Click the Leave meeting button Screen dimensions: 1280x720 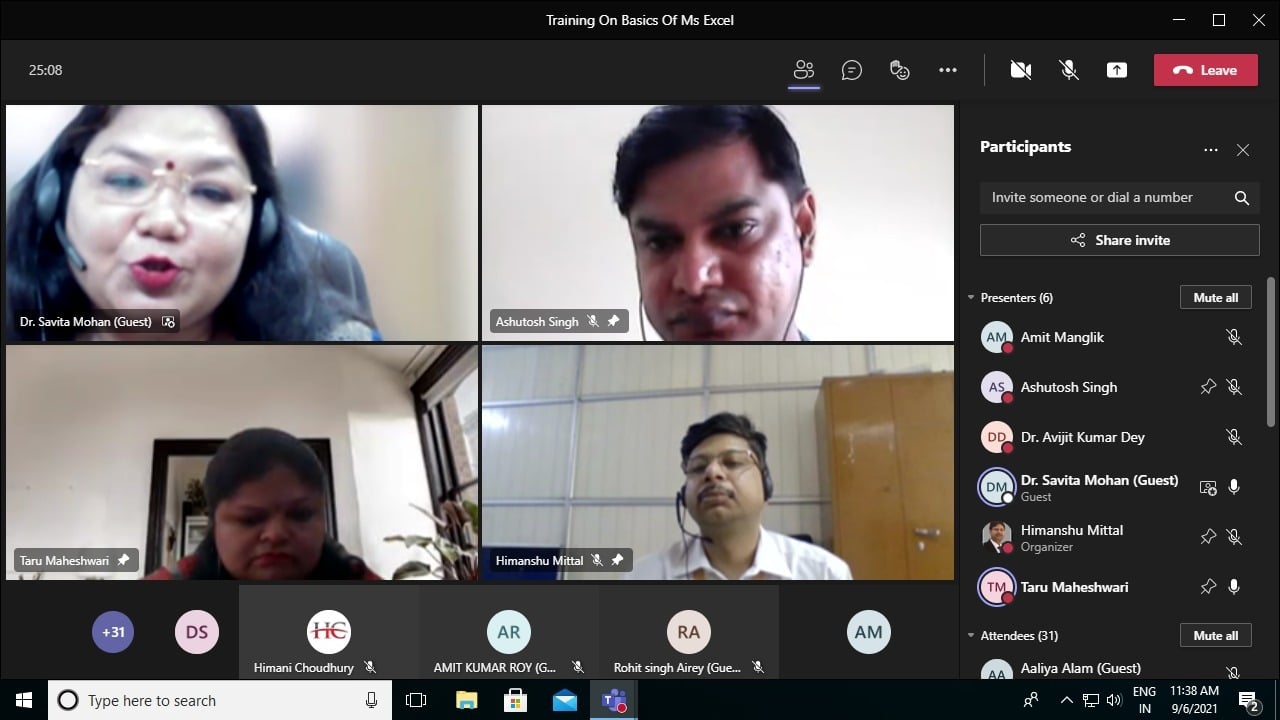point(1205,70)
